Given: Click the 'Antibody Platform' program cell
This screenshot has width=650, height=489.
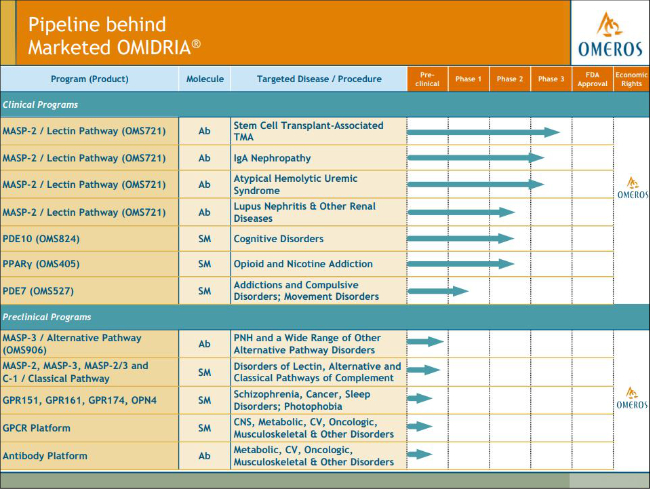Looking at the screenshot, I should (x=90, y=456).
